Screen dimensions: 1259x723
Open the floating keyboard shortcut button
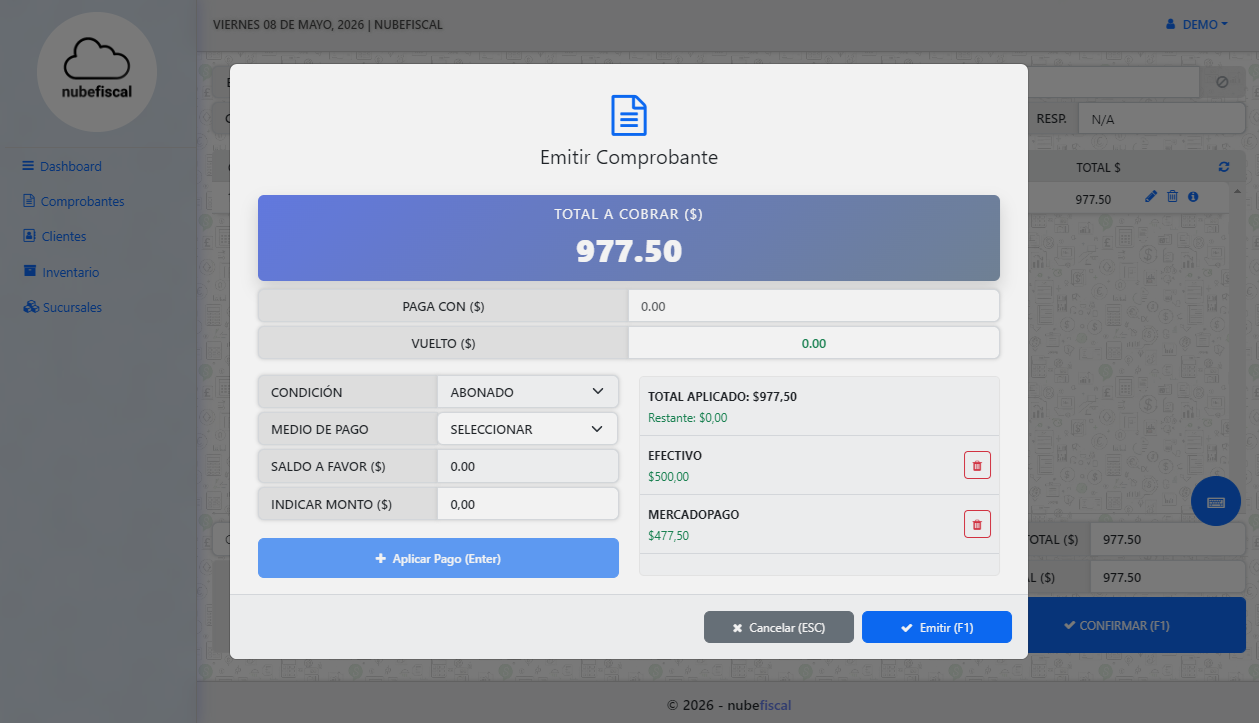pos(1216,501)
